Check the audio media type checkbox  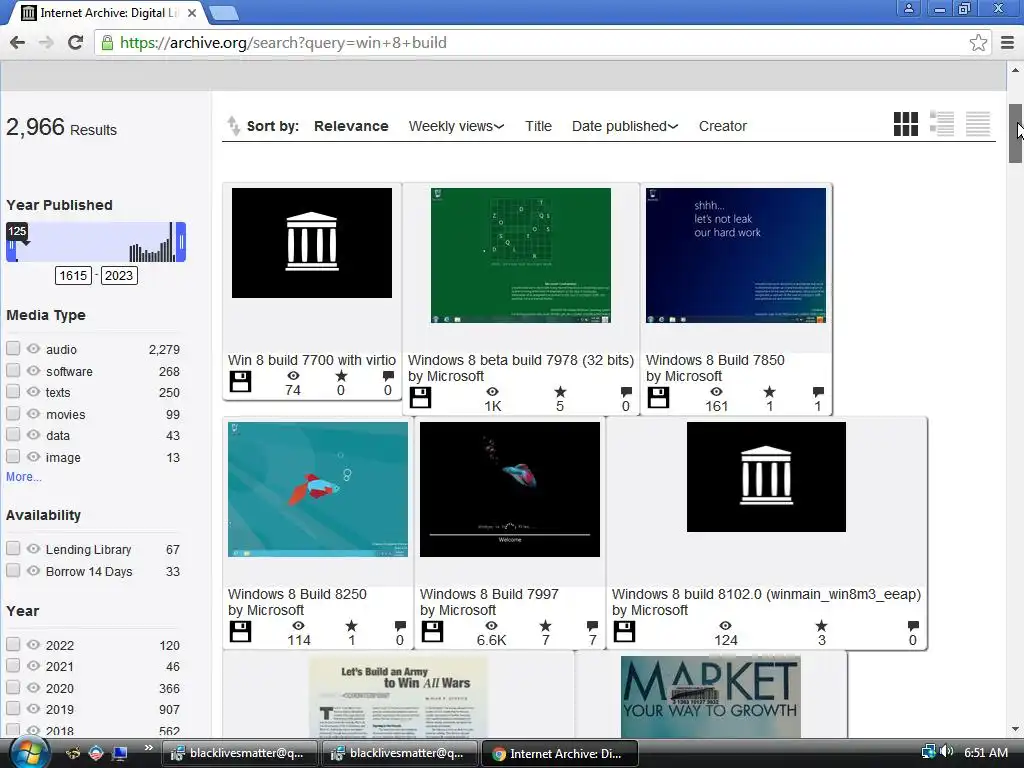pos(13,348)
